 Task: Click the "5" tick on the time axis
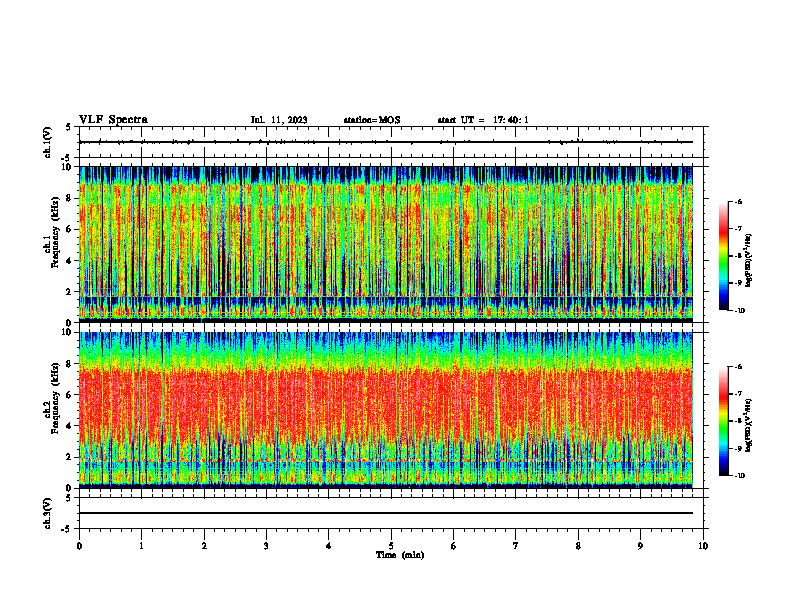[x=391, y=546]
